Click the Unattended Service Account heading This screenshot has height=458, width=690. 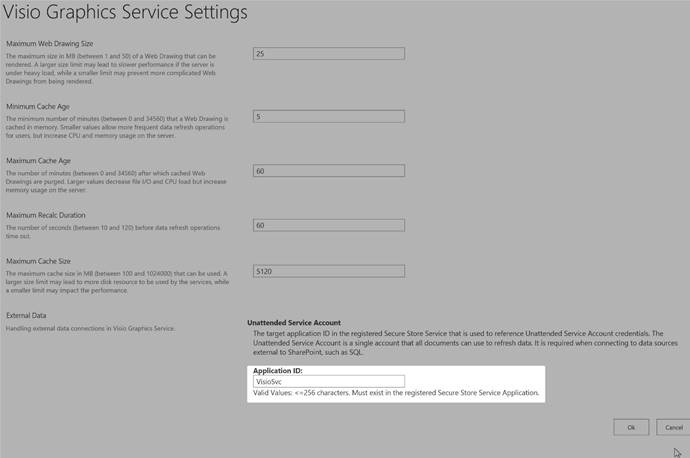point(294,322)
